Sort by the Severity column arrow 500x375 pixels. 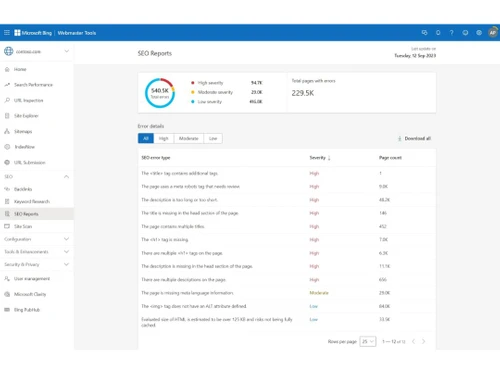[329, 158]
